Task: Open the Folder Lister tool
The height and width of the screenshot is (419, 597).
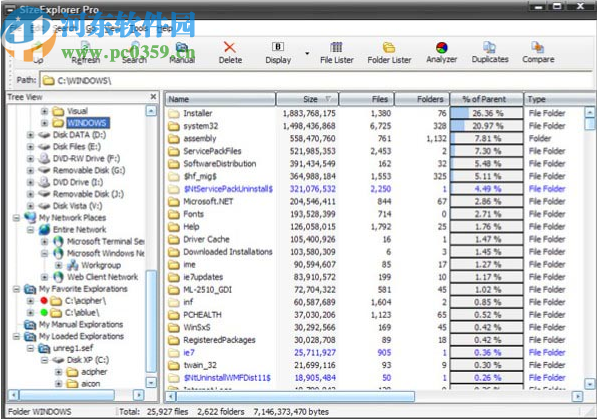Action: pos(389,53)
